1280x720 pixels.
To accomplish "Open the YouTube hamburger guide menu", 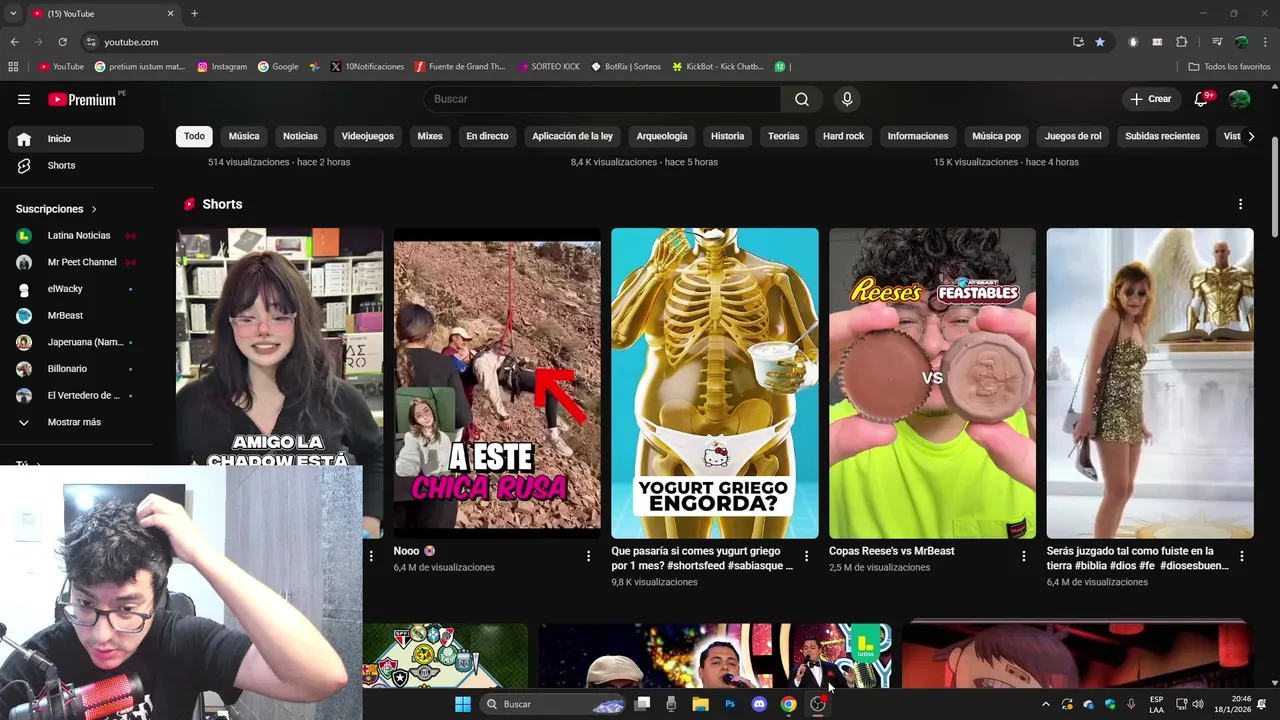I will coord(24,99).
